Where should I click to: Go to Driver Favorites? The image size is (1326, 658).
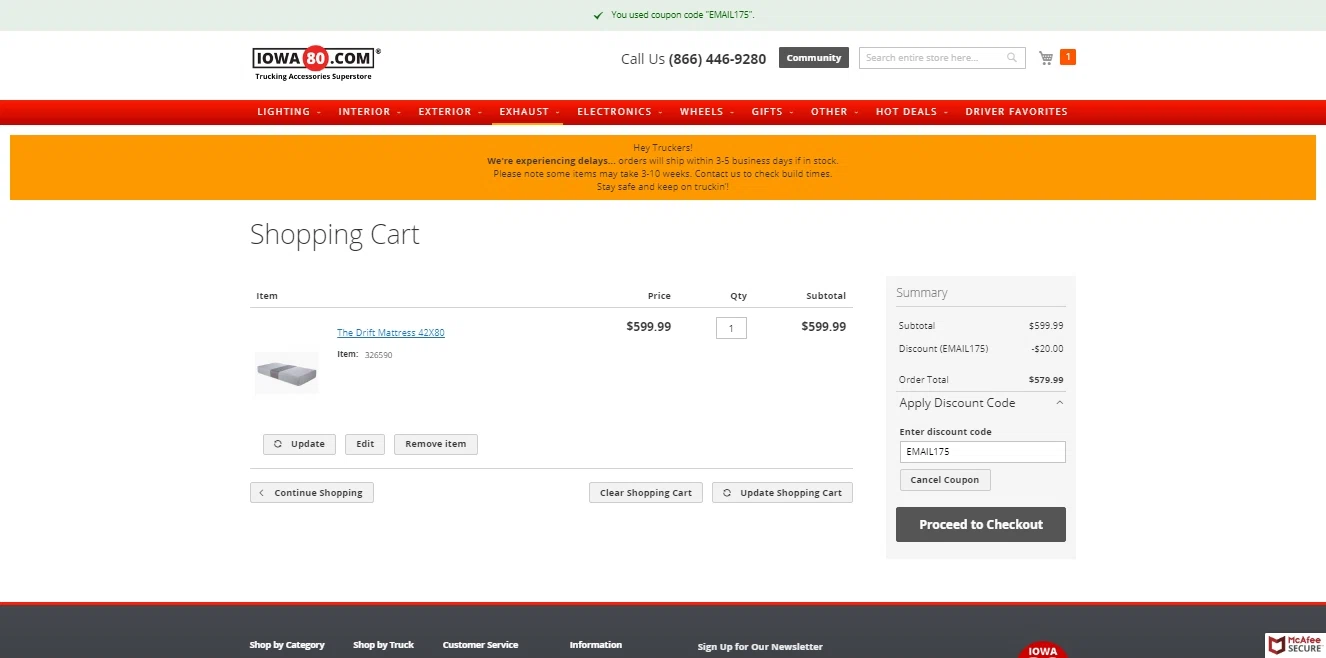1016,112
